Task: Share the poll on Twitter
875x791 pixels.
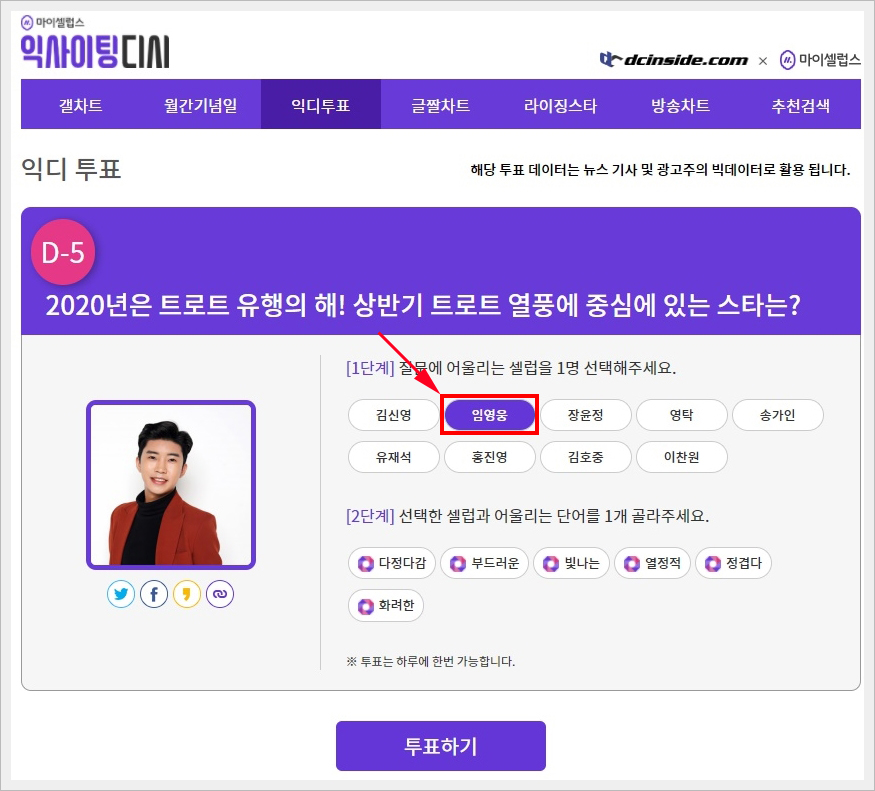Action: pos(121,594)
